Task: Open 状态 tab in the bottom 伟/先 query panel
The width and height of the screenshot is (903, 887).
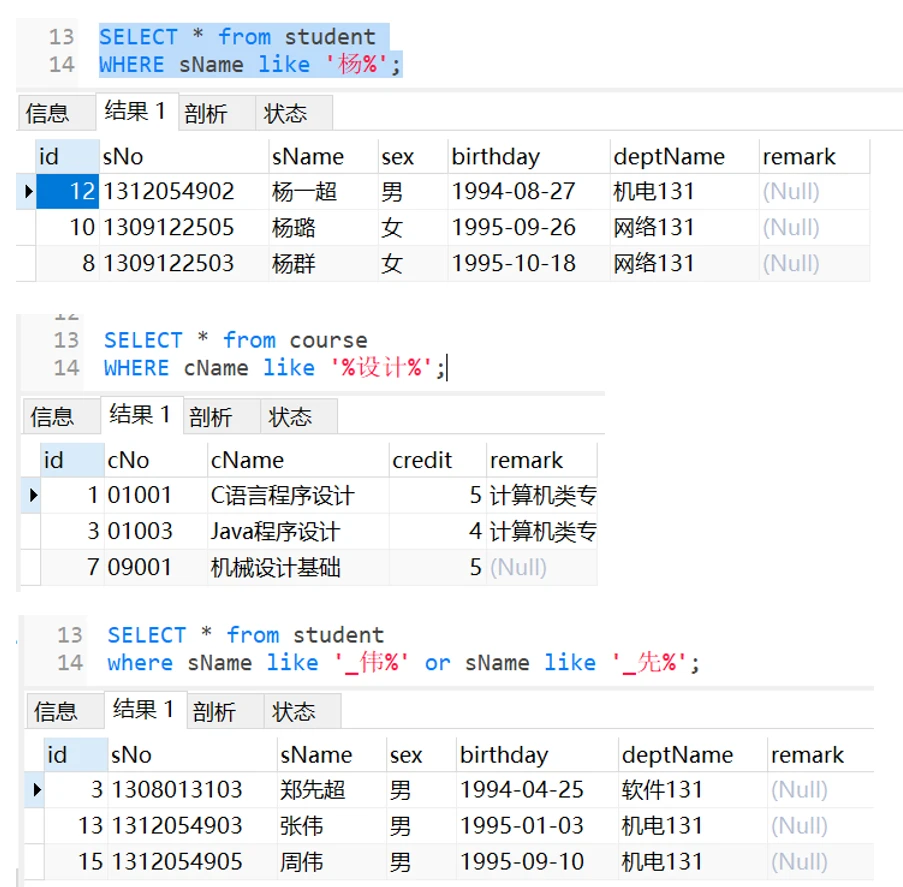Action: 293,711
